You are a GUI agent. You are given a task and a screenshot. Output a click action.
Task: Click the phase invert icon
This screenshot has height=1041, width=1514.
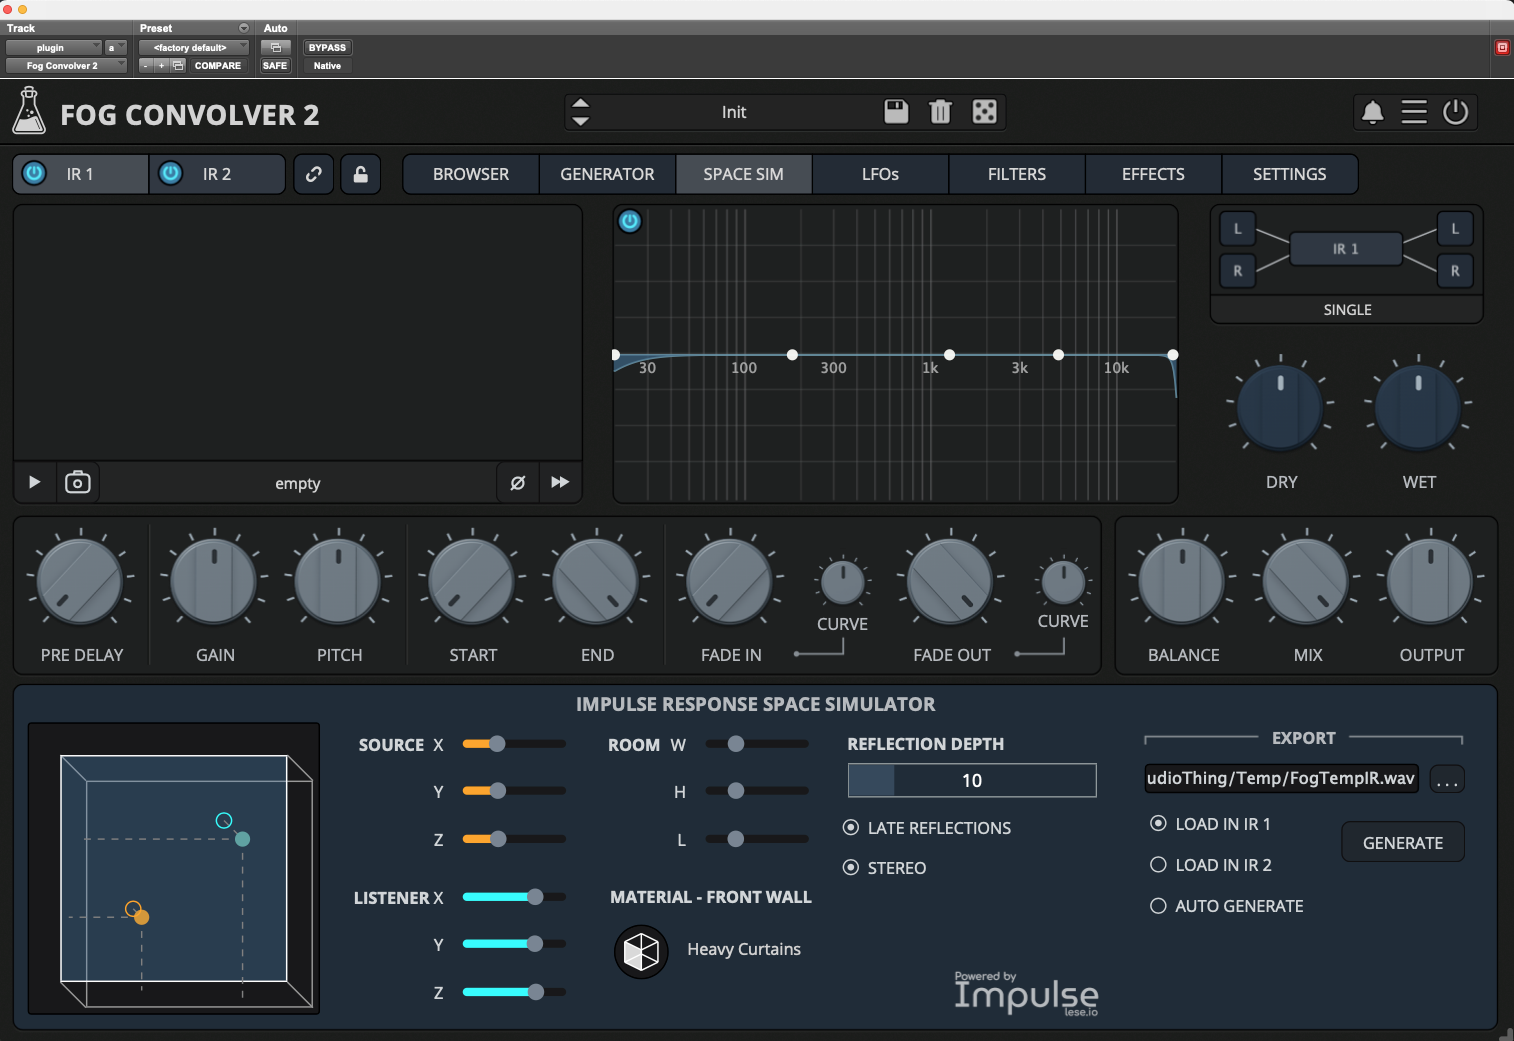(x=518, y=482)
